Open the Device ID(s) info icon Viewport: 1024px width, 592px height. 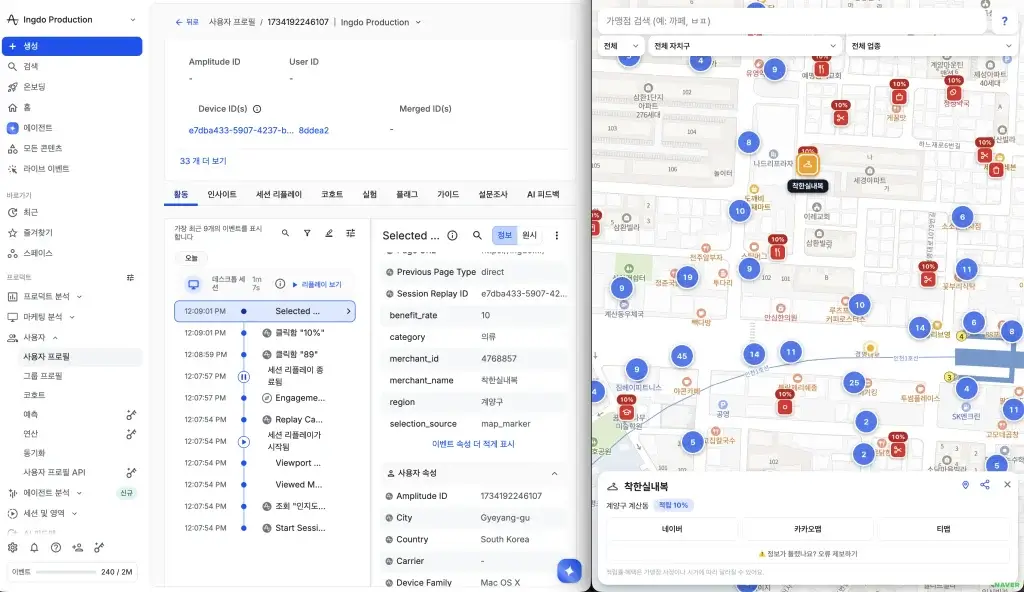pos(257,109)
